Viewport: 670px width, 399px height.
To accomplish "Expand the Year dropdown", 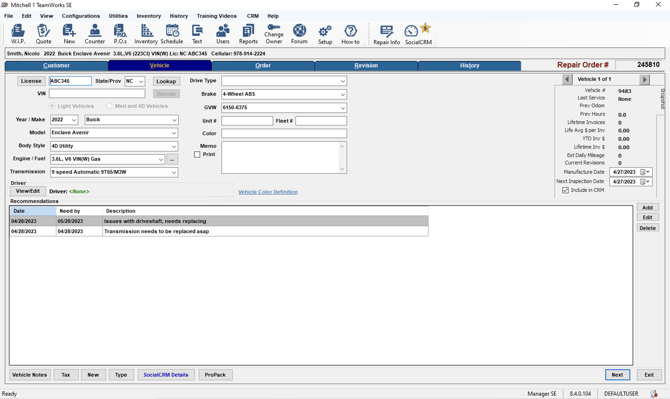I will (73, 120).
